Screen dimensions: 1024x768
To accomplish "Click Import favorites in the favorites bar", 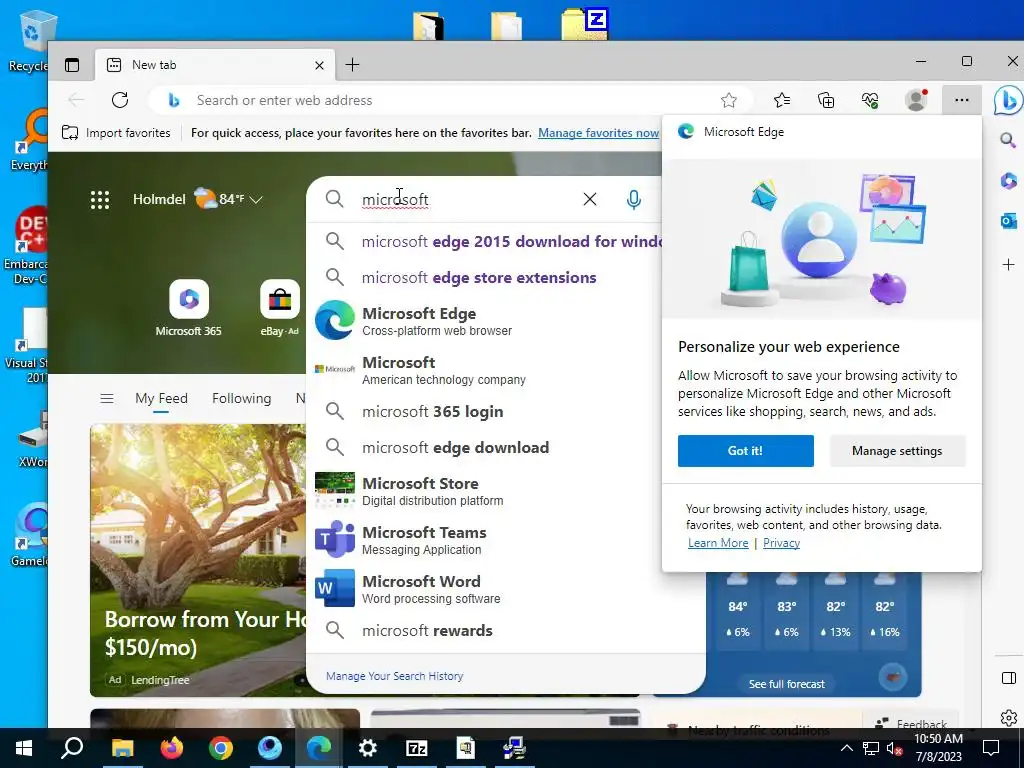I will coord(116,133).
